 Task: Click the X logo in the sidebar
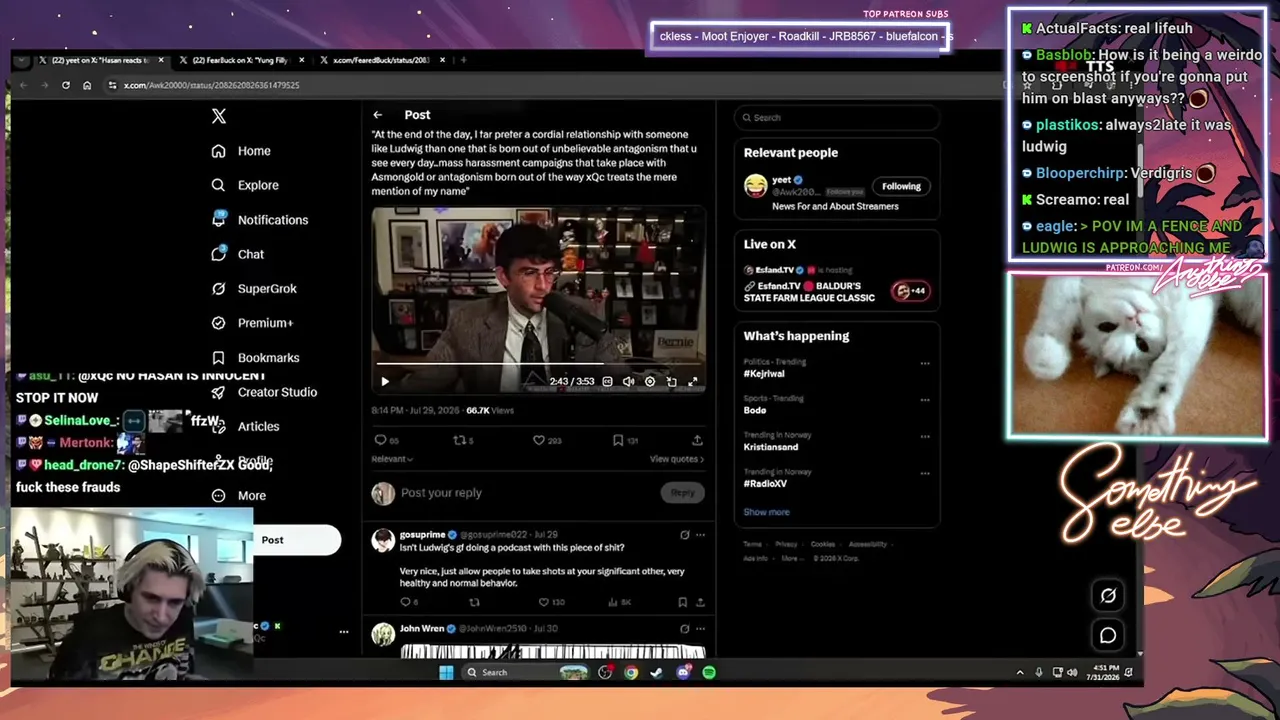click(x=219, y=116)
